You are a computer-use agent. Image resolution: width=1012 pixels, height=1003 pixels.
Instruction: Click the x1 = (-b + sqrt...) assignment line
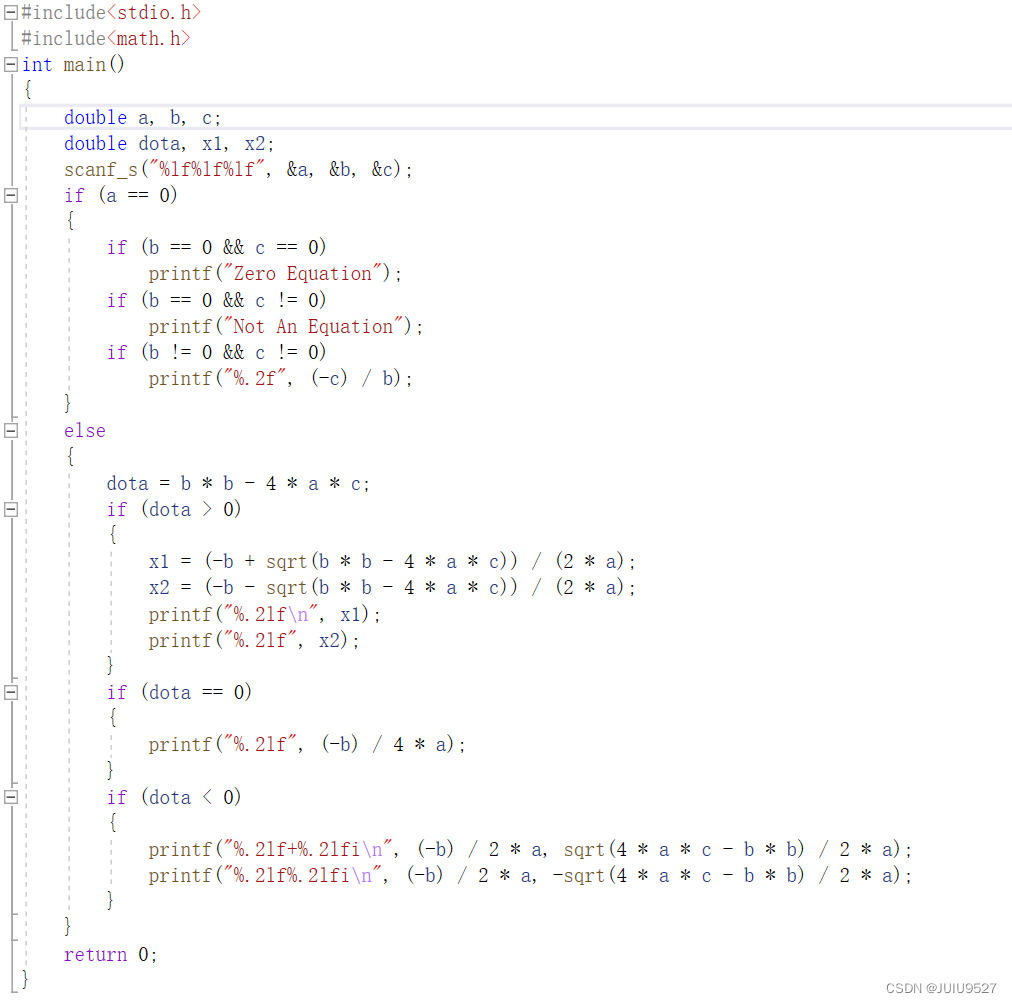coord(392,562)
